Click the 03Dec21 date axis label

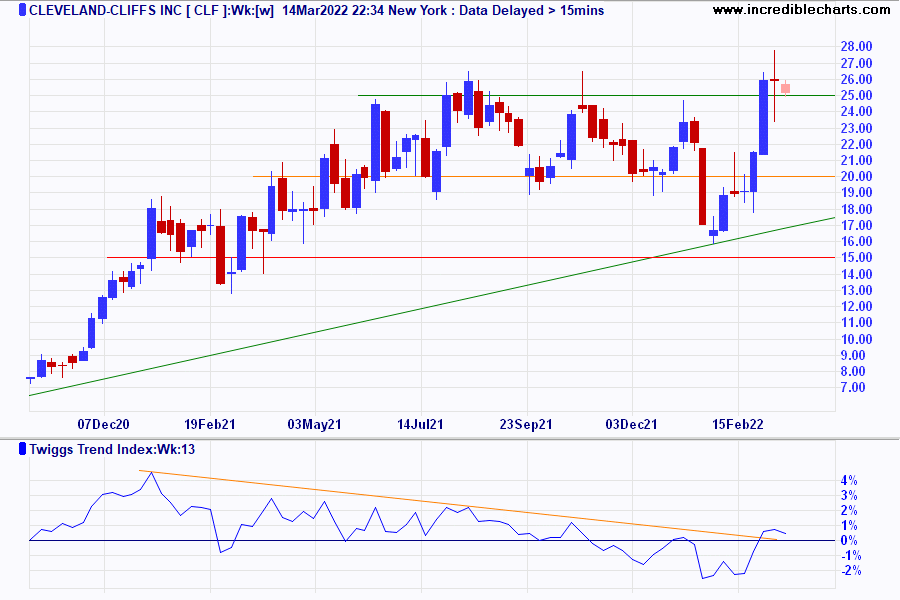click(x=631, y=424)
